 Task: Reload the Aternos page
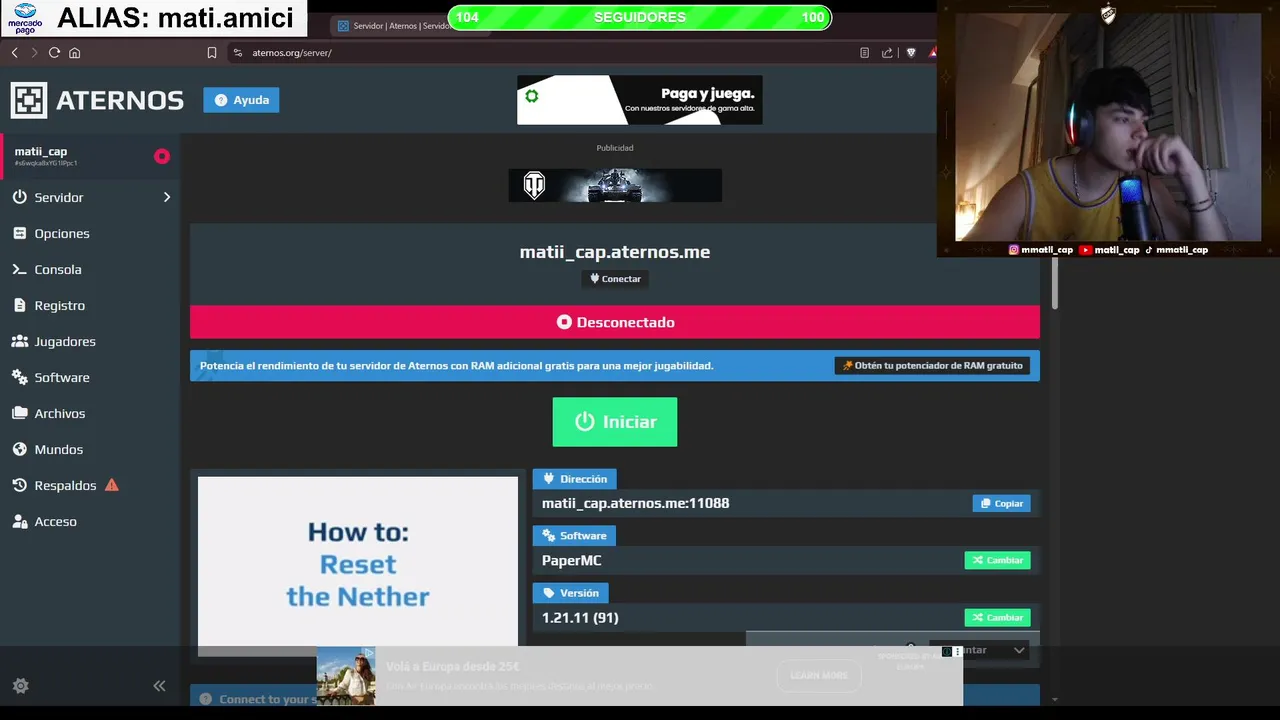[x=54, y=53]
